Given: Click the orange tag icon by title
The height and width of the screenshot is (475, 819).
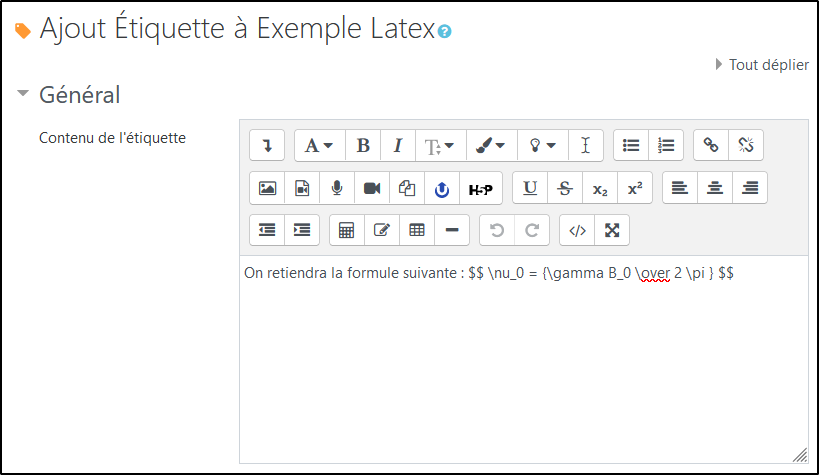Looking at the screenshot, I should click(x=22, y=31).
